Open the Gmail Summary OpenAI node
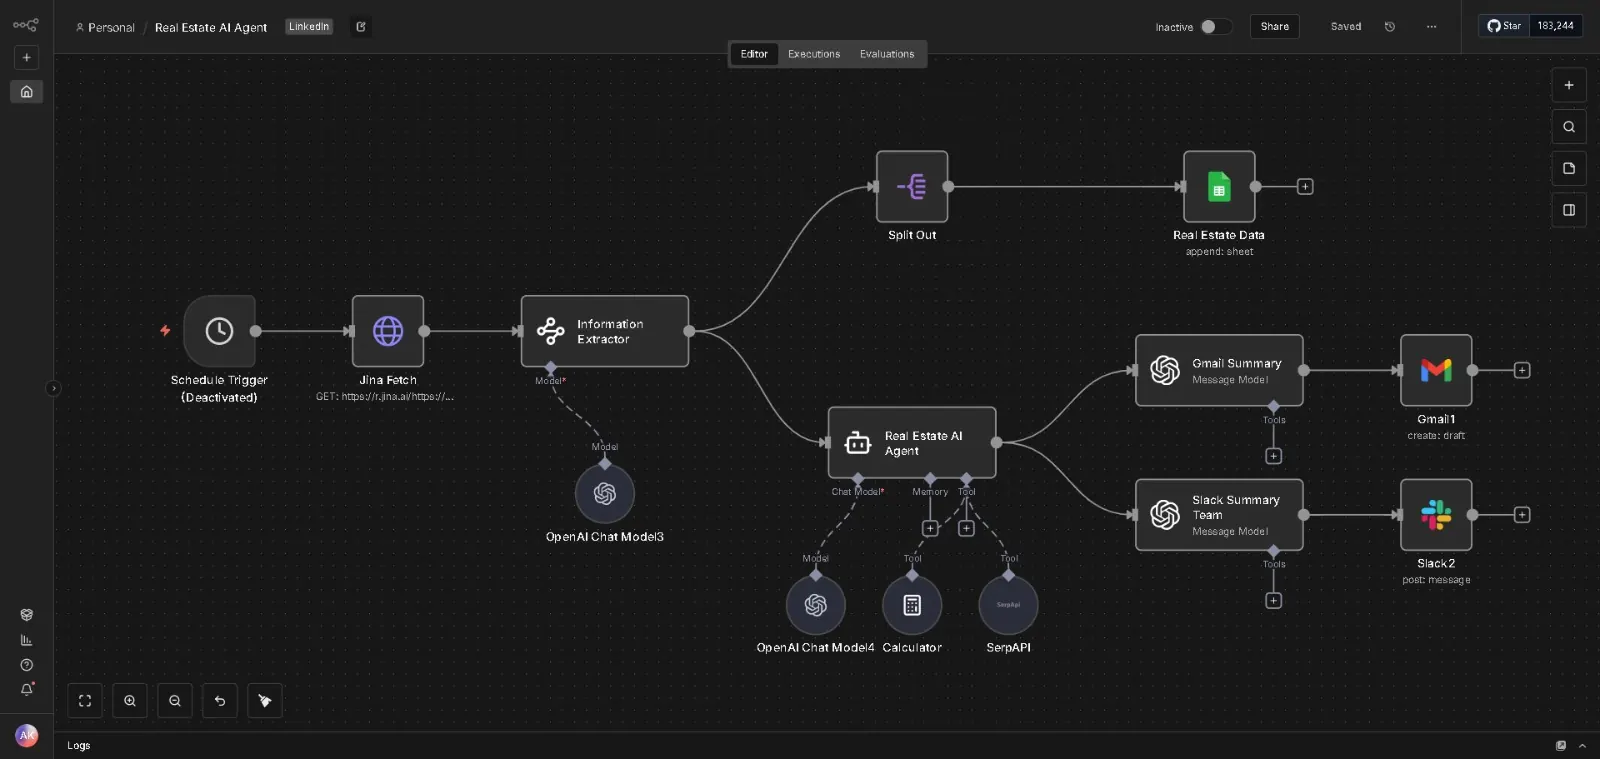Image resolution: width=1600 pixels, height=759 pixels. (x=1219, y=371)
